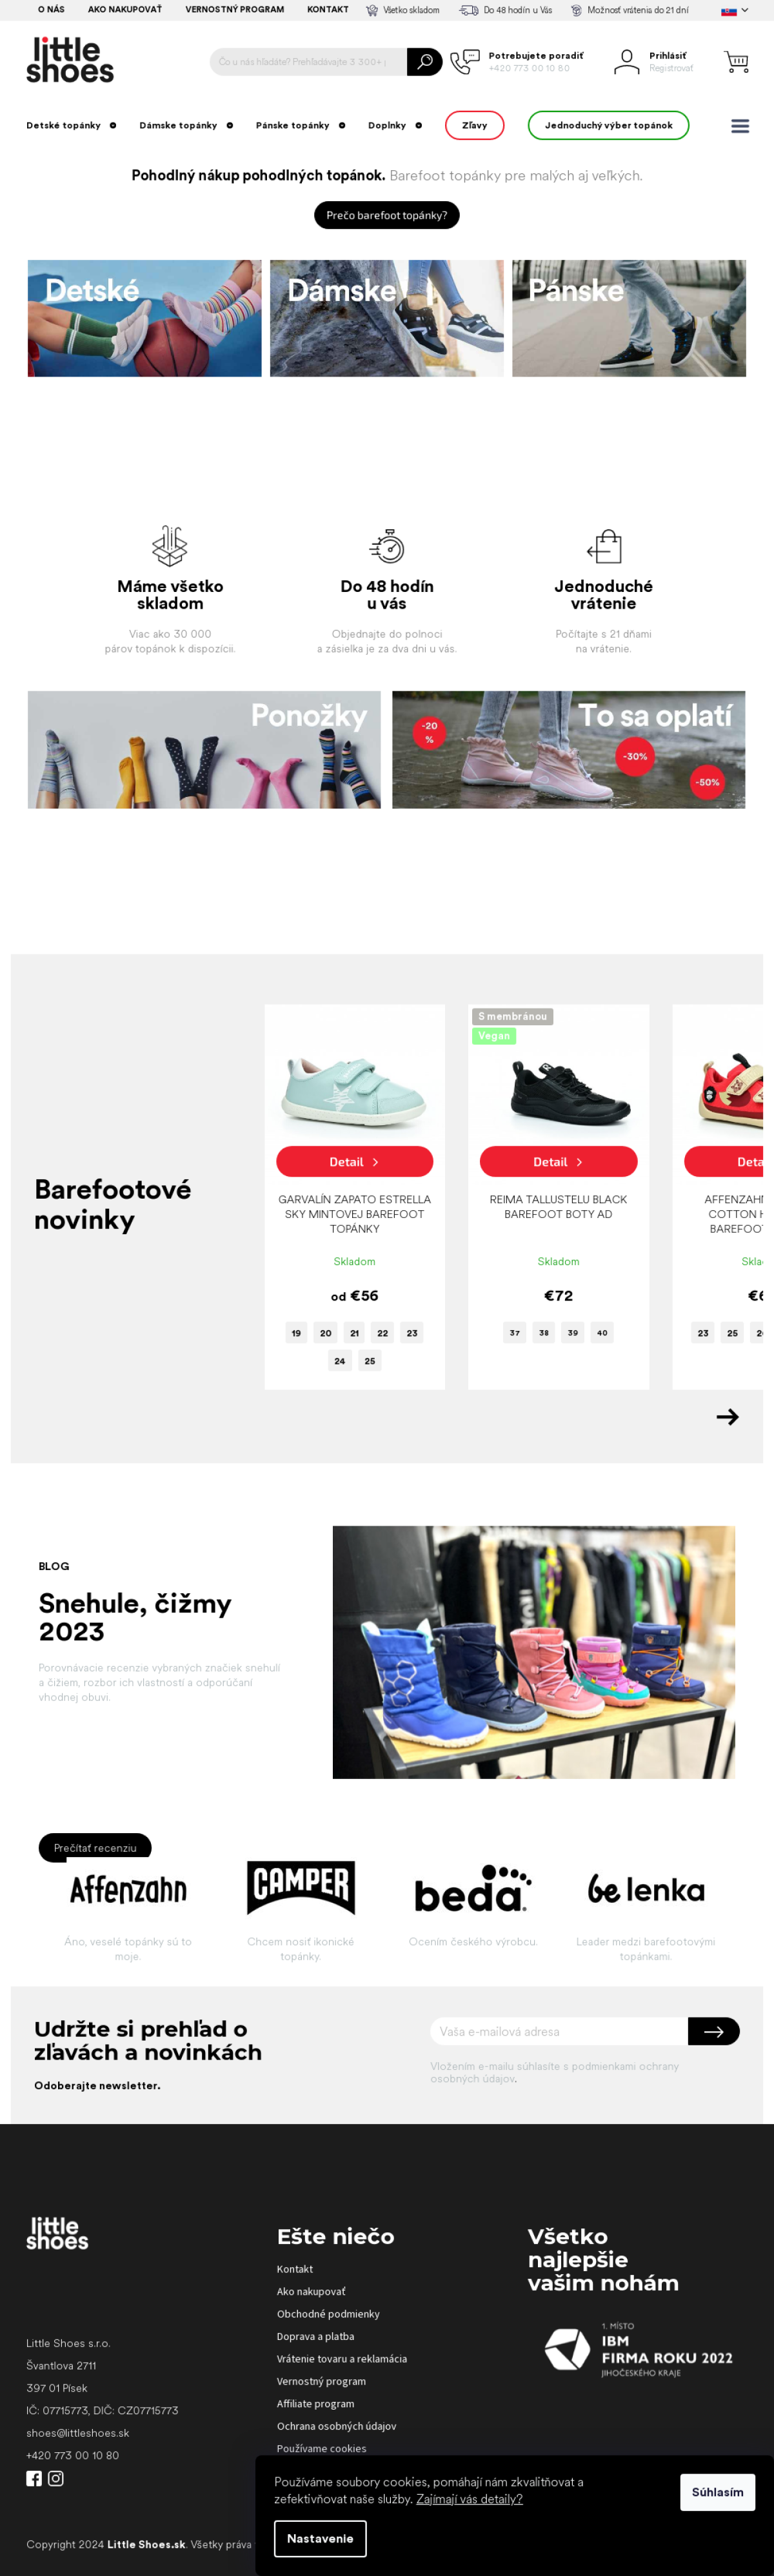Open the Kontakt top menu item
The width and height of the screenshot is (774, 2576).
[328, 10]
